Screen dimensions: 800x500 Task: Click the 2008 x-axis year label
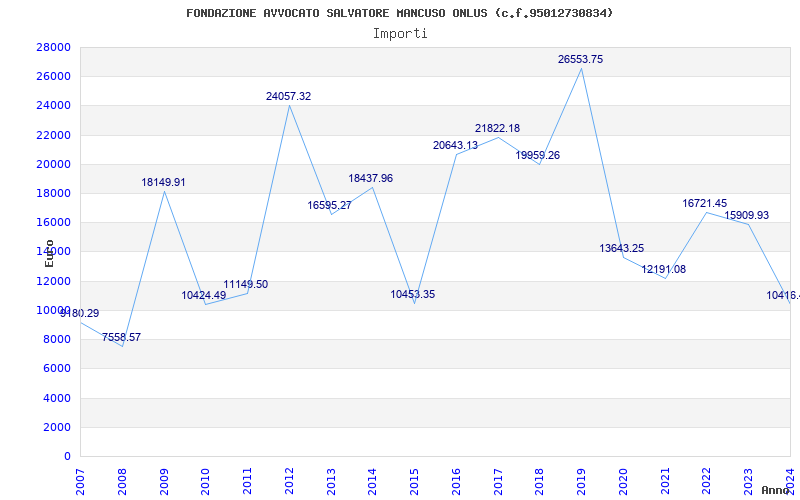[x=122, y=482]
